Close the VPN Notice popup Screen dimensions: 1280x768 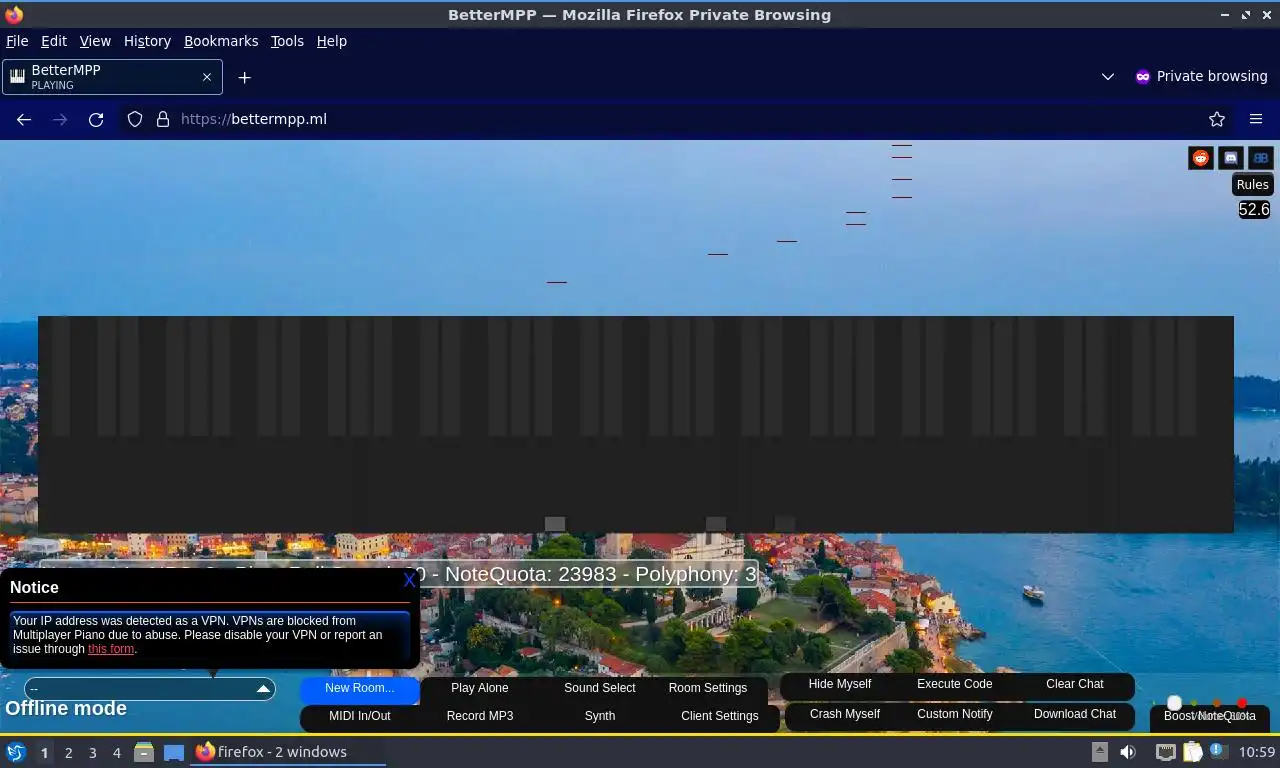tap(409, 580)
